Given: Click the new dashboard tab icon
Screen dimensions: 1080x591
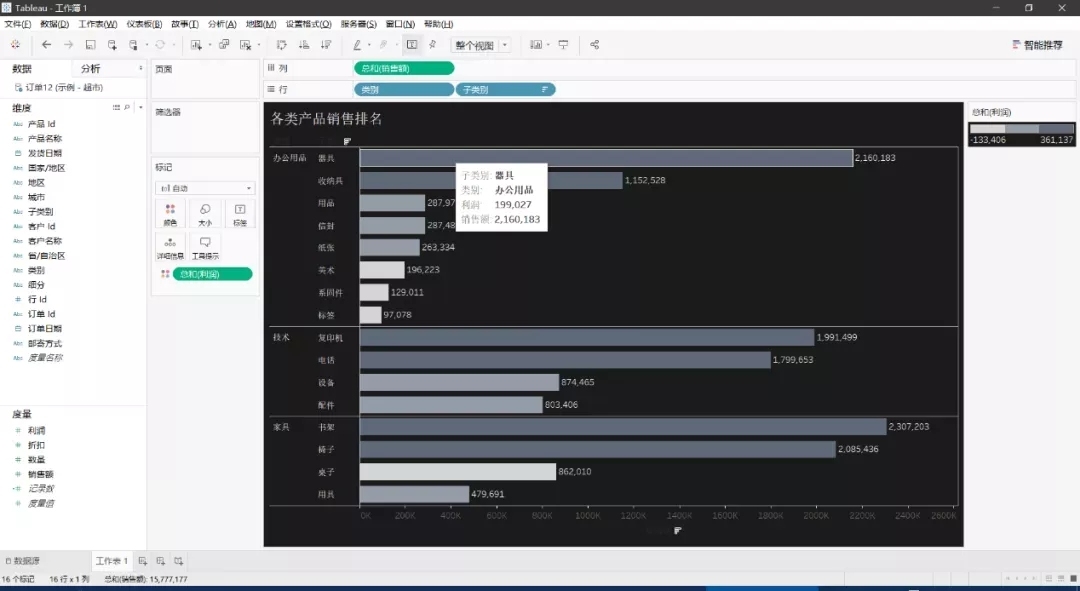Looking at the screenshot, I should 160,561.
